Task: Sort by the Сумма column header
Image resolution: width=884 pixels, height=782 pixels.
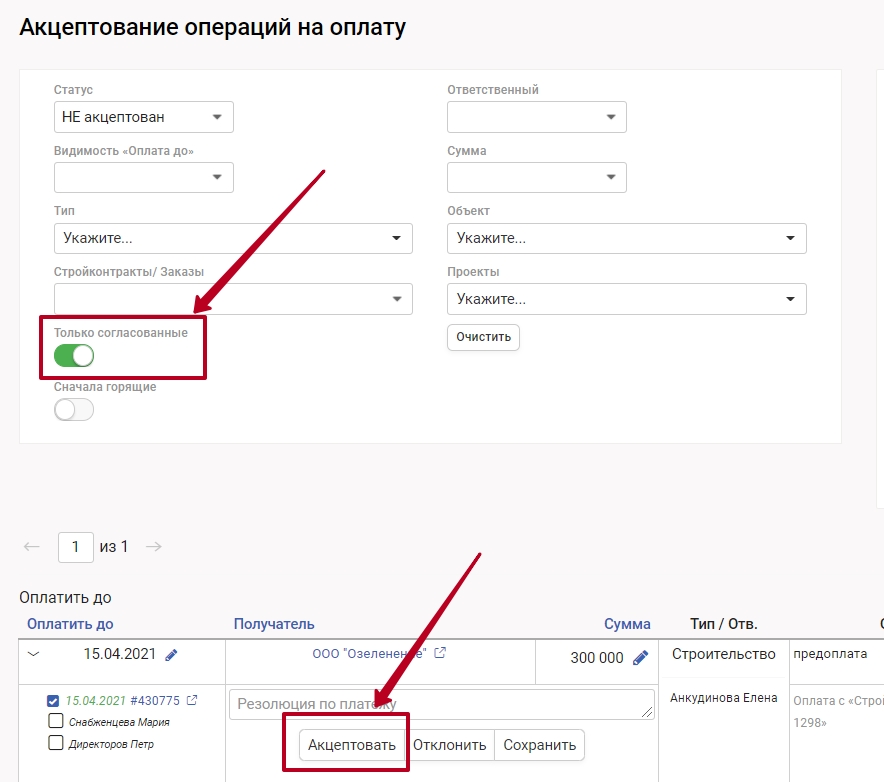Action: (627, 624)
